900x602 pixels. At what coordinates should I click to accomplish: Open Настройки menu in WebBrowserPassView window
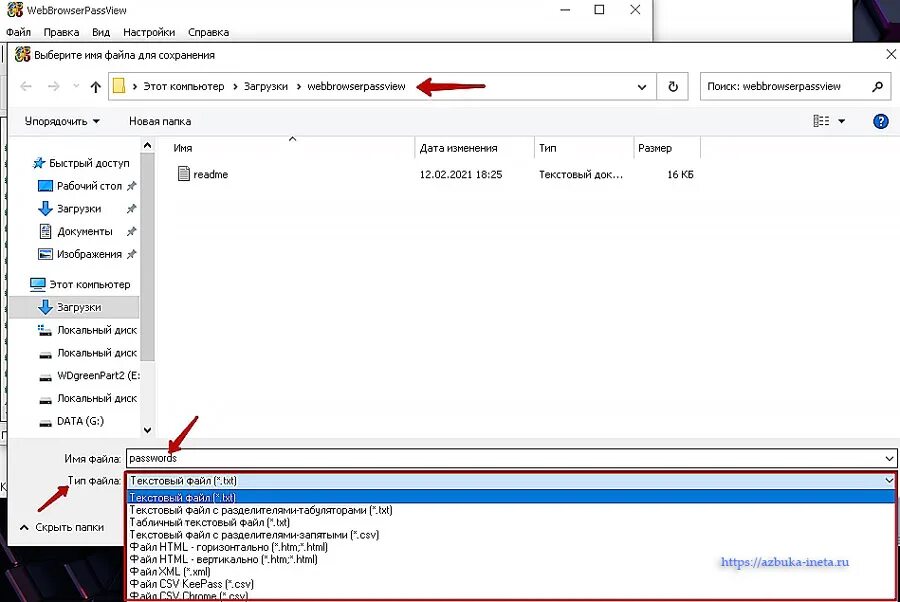tap(149, 32)
